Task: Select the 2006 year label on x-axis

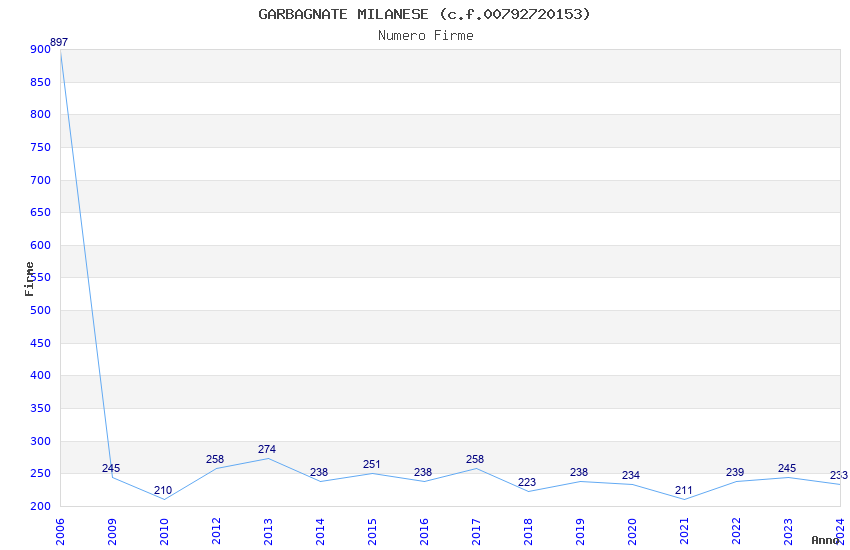Action: (x=60, y=532)
